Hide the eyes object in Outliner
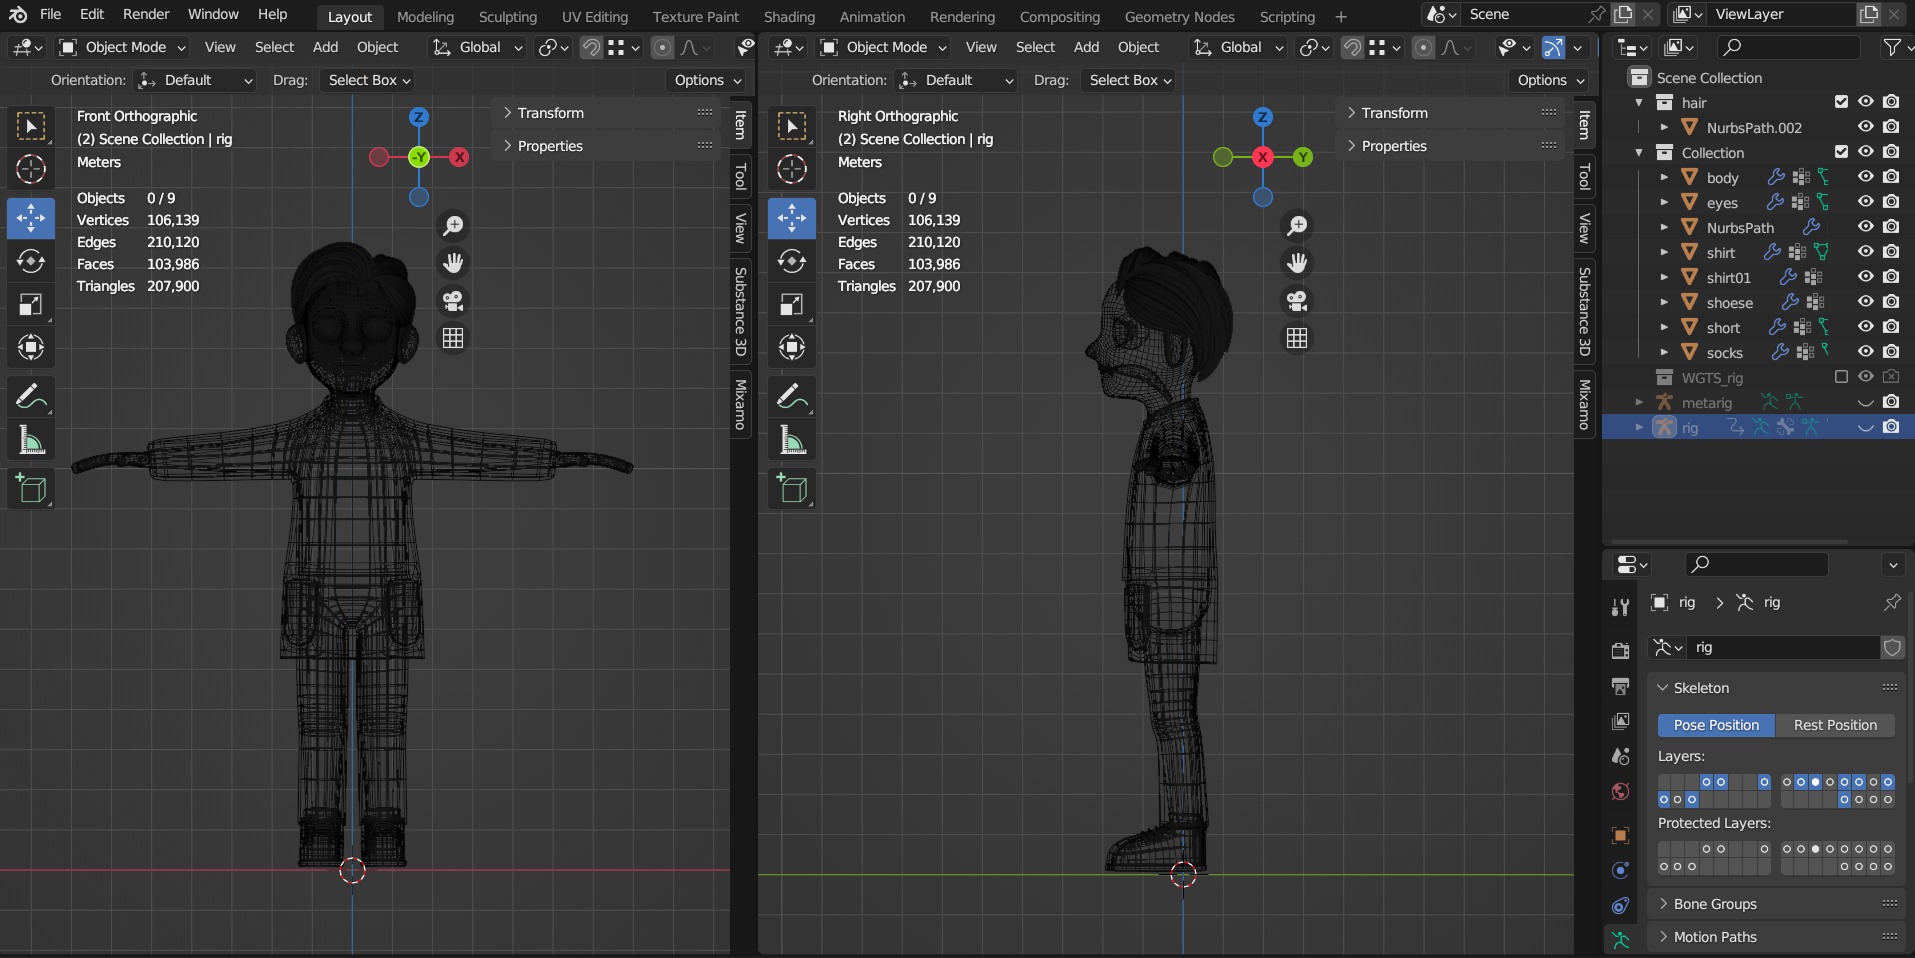The width and height of the screenshot is (1915, 958). 1866,202
